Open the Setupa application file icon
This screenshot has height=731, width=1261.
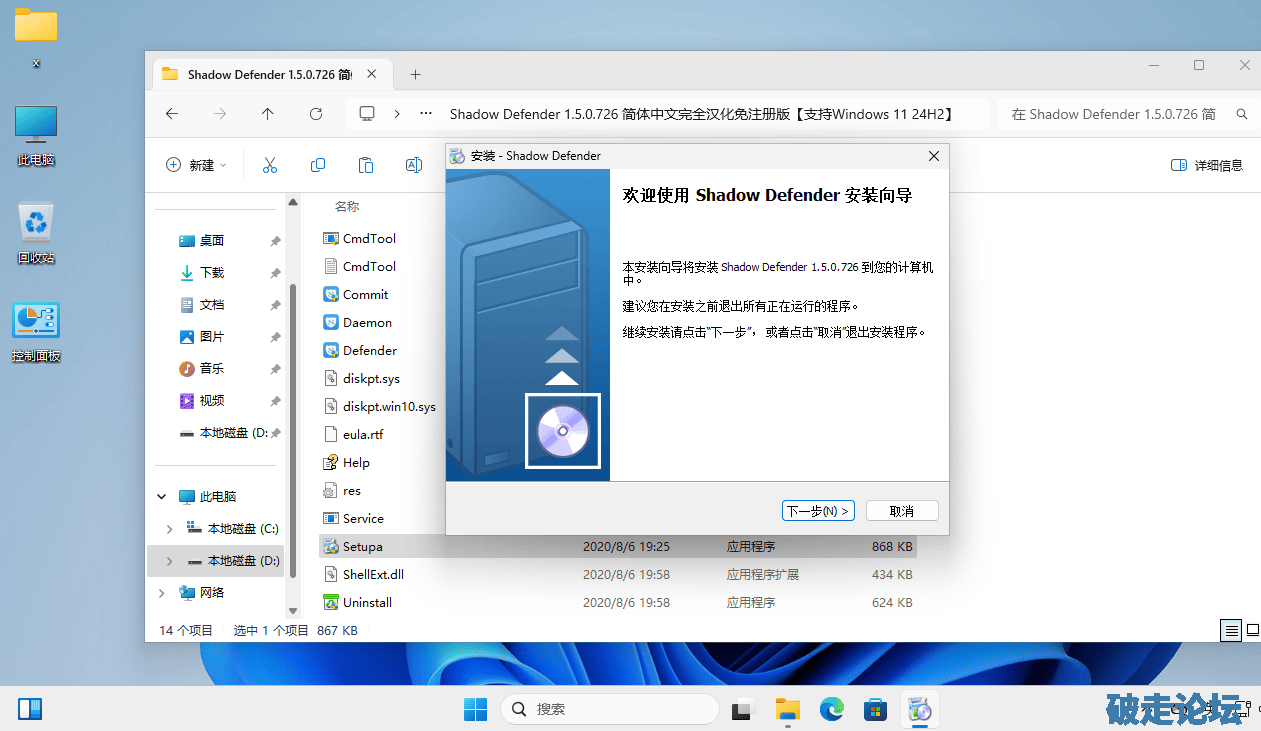[x=332, y=547]
